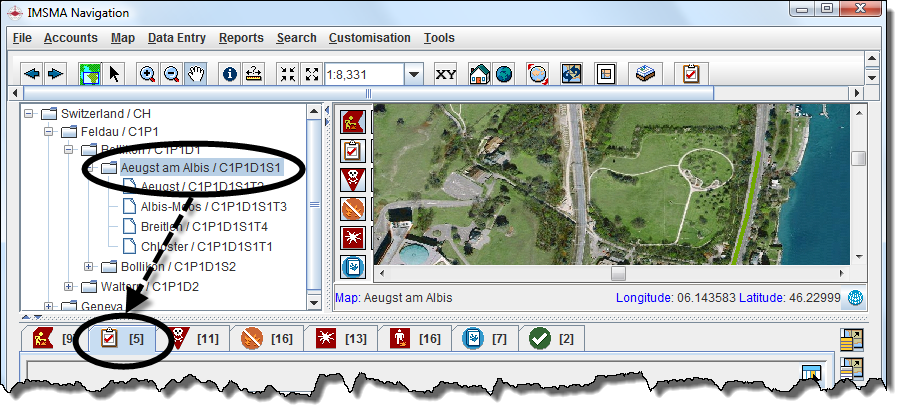903x418 pixels.
Task: Open the map scale 1:8,331 dropdown
Action: [x=414, y=74]
